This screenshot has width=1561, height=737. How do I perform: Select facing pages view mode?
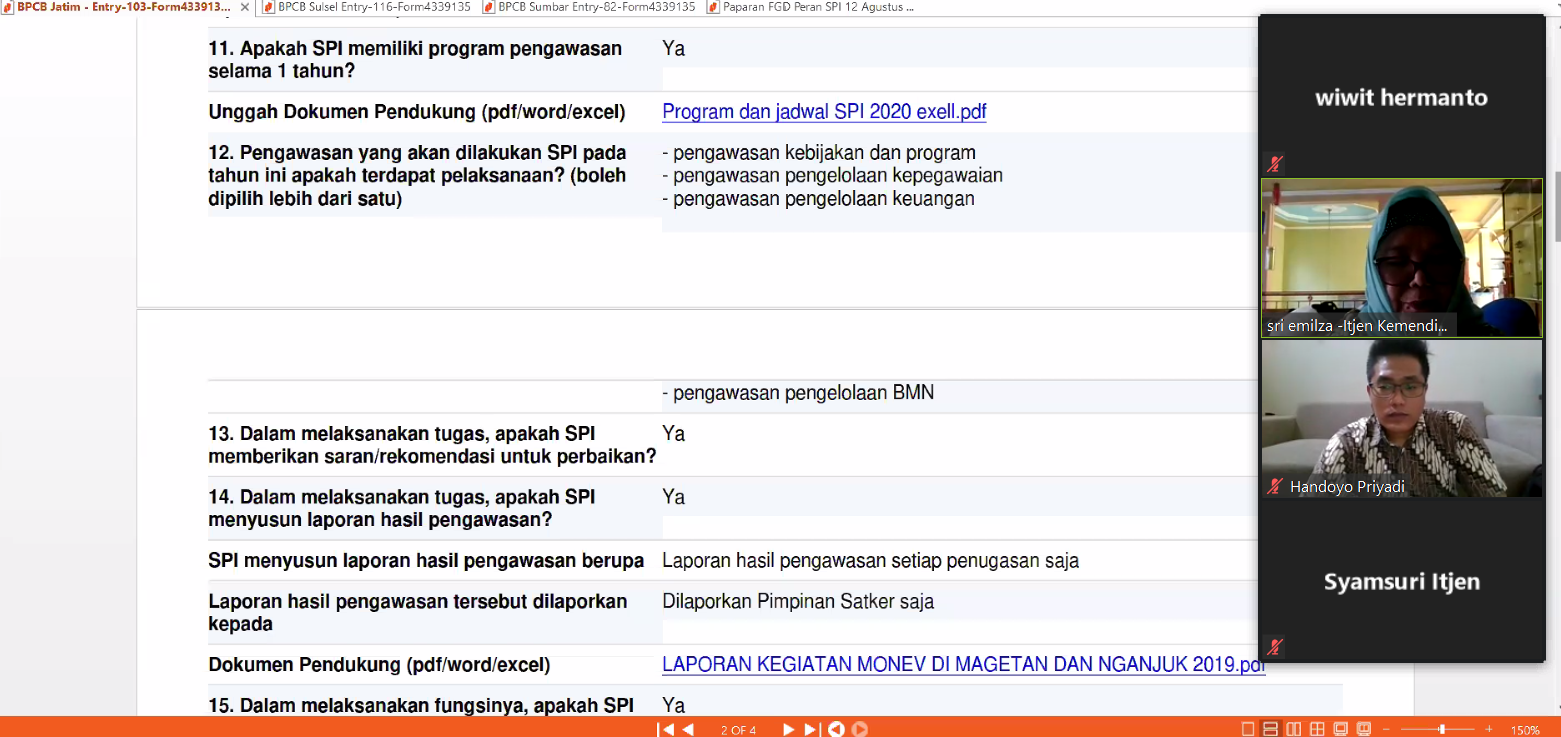point(1294,729)
